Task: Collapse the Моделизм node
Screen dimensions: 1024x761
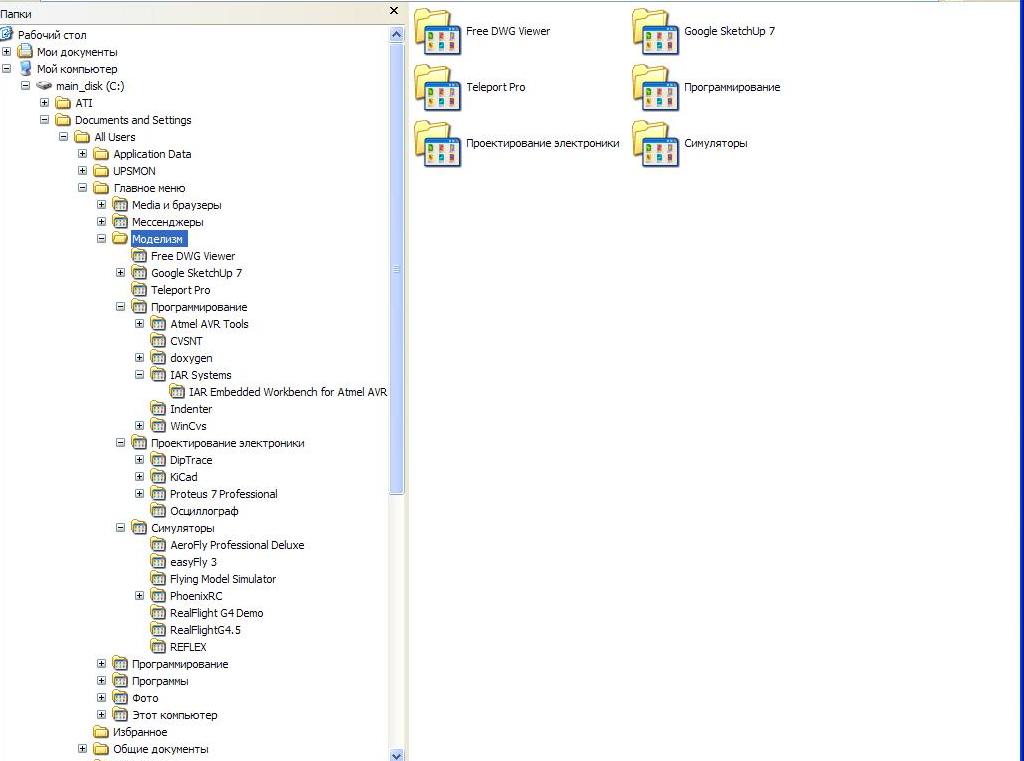Action: (x=101, y=238)
